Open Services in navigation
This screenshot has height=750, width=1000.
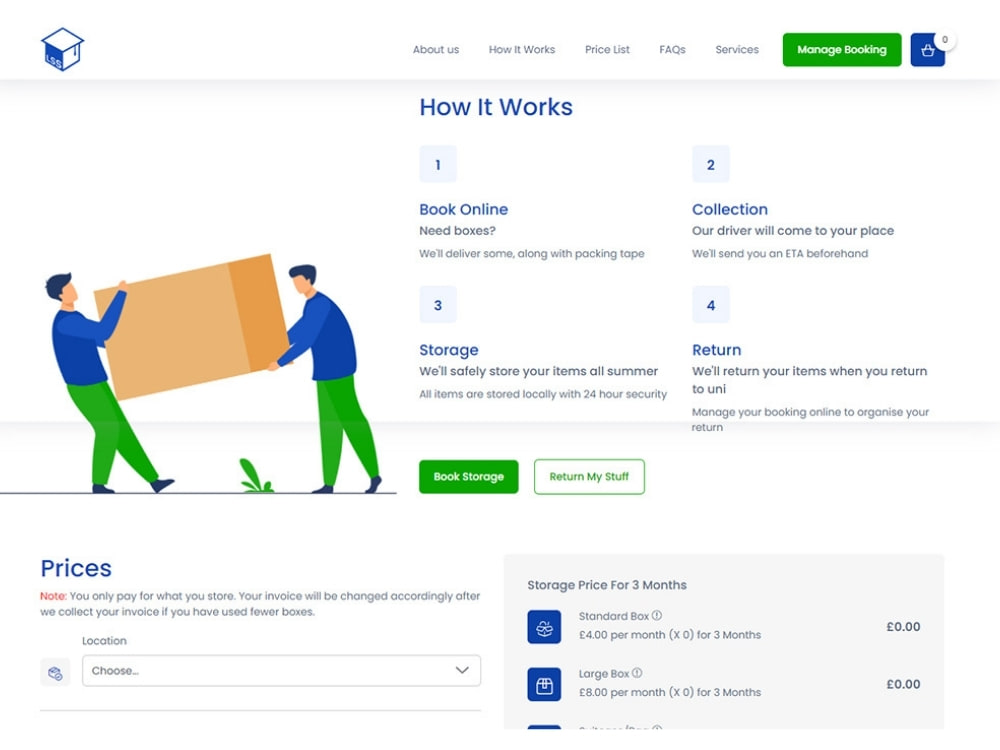coord(737,49)
